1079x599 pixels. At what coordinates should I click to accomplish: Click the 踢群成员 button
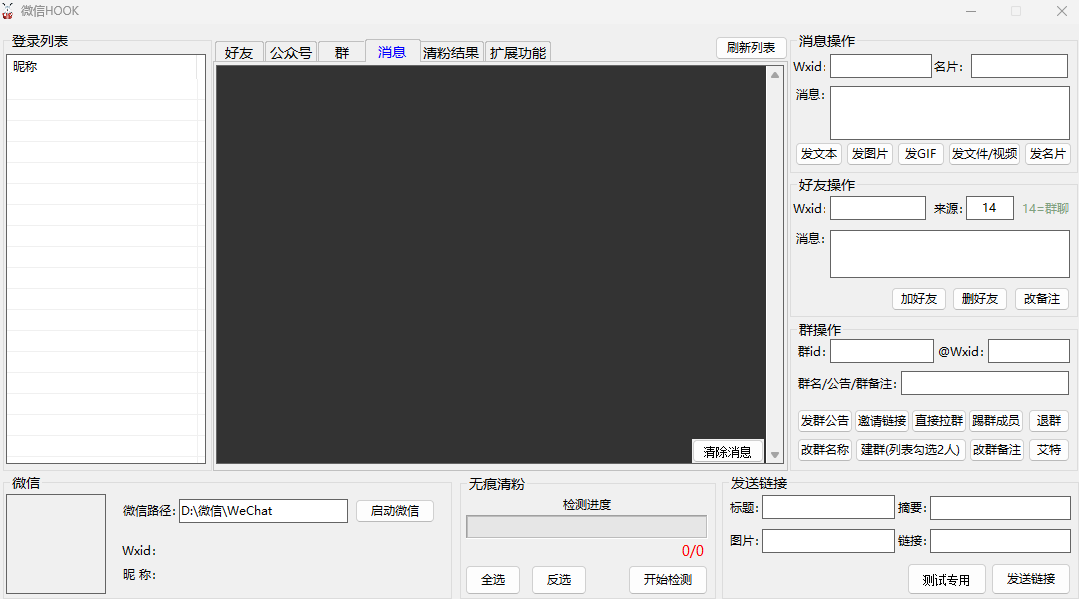coord(996,421)
